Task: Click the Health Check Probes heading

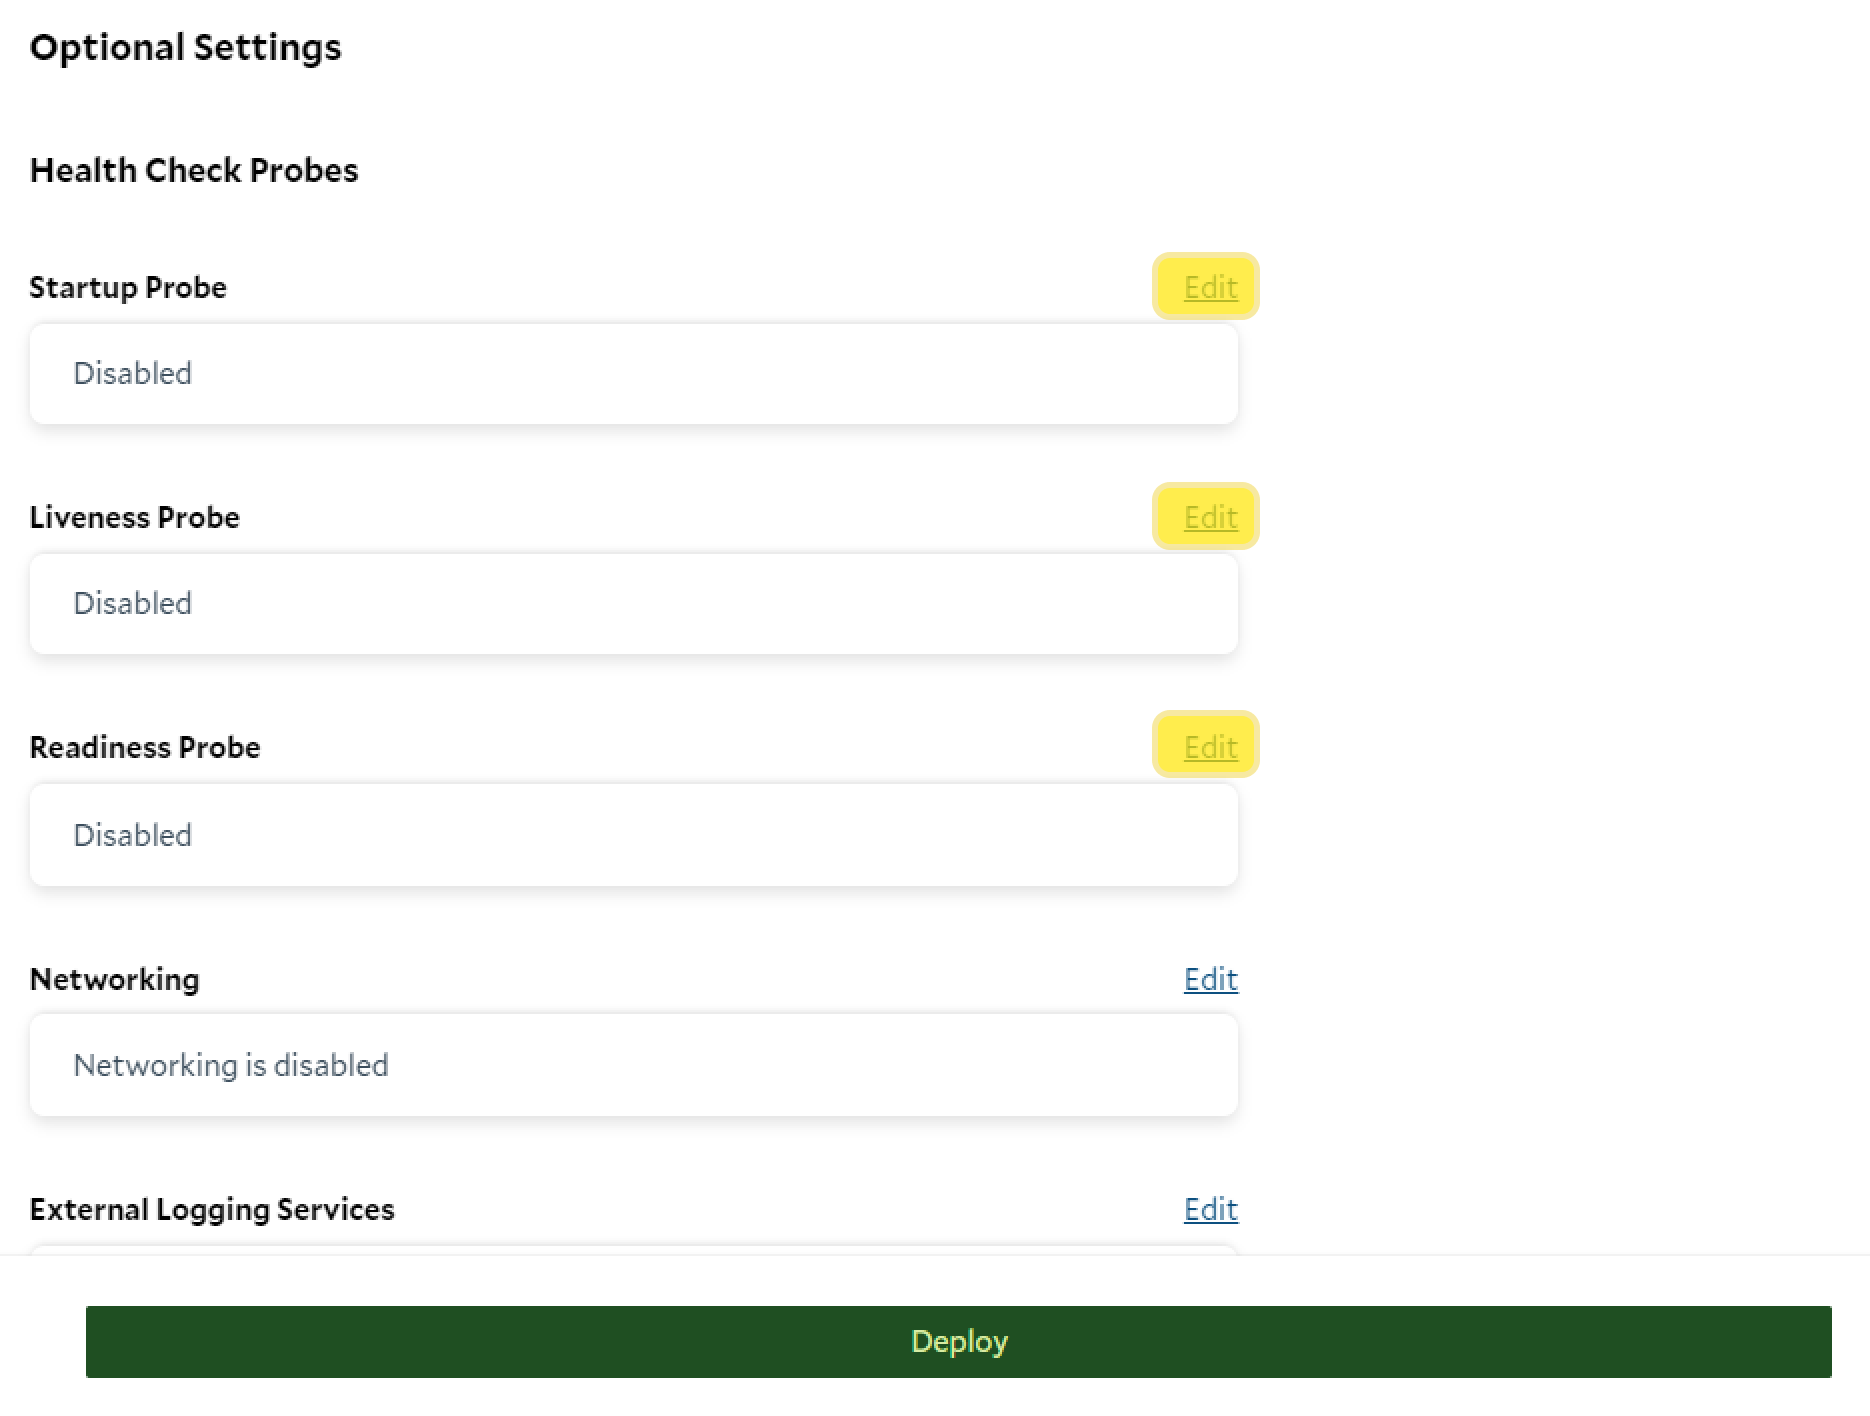Action: point(194,171)
